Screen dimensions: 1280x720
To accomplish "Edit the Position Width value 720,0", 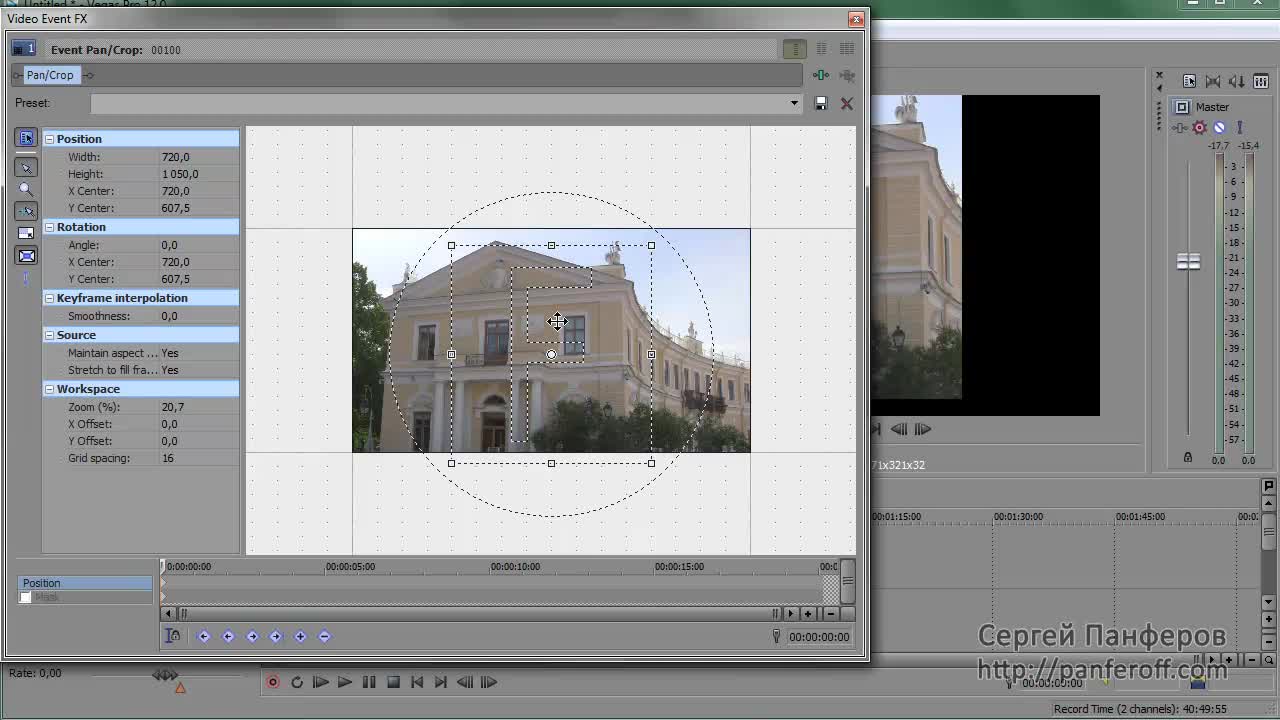I will tap(199, 157).
